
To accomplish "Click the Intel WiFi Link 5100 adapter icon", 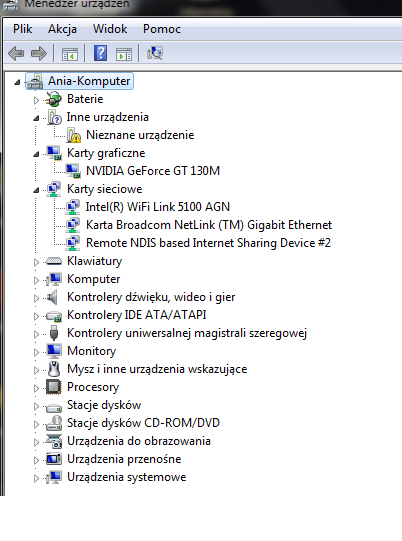I will pyautogui.click(x=72, y=207).
